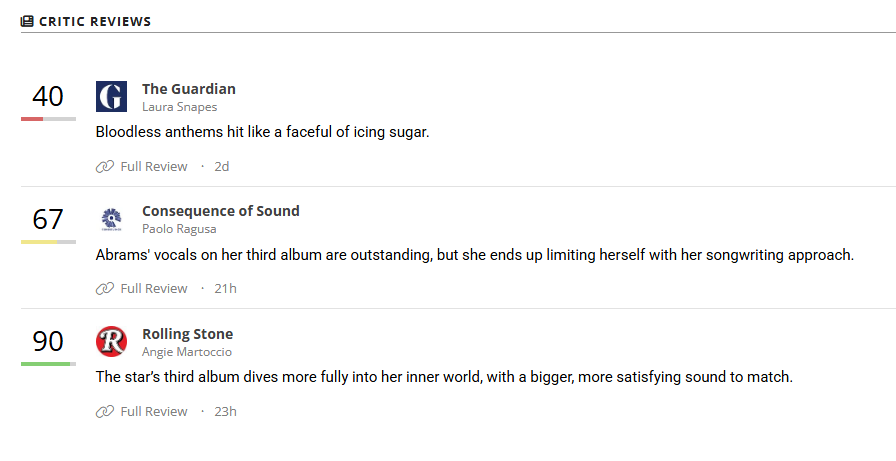The image size is (896, 461).
Task: Click chain link icon in Guardian review
Action: [x=105, y=167]
